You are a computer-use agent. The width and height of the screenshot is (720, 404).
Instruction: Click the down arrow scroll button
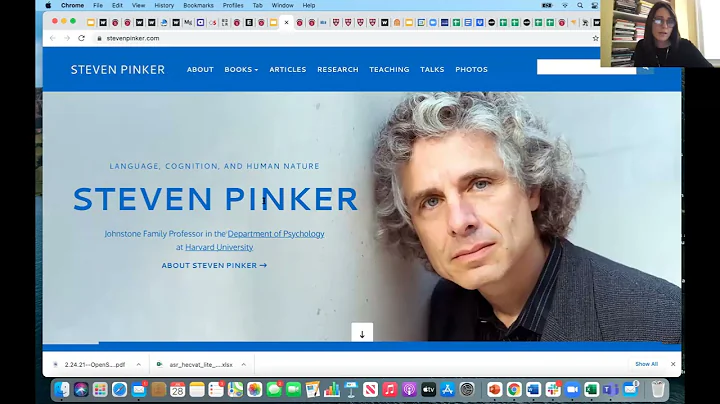click(x=362, y=333)
